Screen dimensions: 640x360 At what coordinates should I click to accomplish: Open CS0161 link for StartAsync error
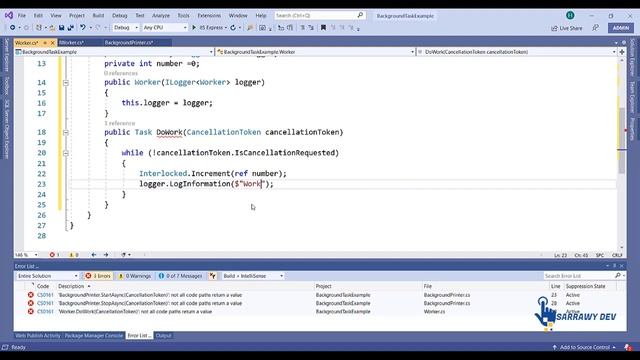point(45,295)
